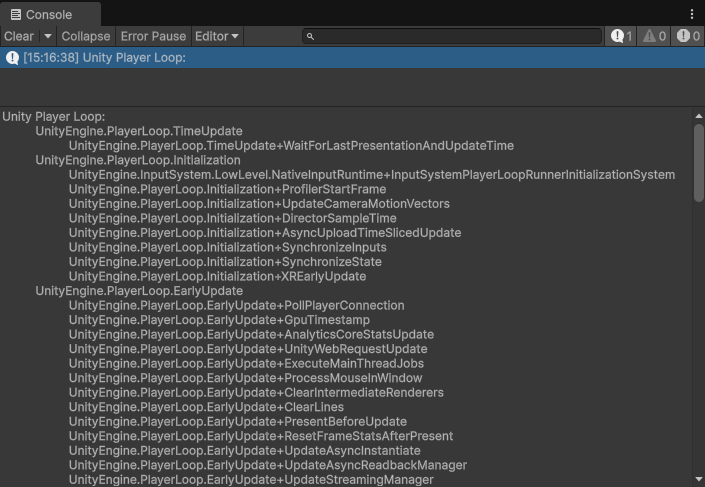Click the EarlyUpdate+ClearLines line
This screenshot has width=705, height=487.
click(206, 407)
